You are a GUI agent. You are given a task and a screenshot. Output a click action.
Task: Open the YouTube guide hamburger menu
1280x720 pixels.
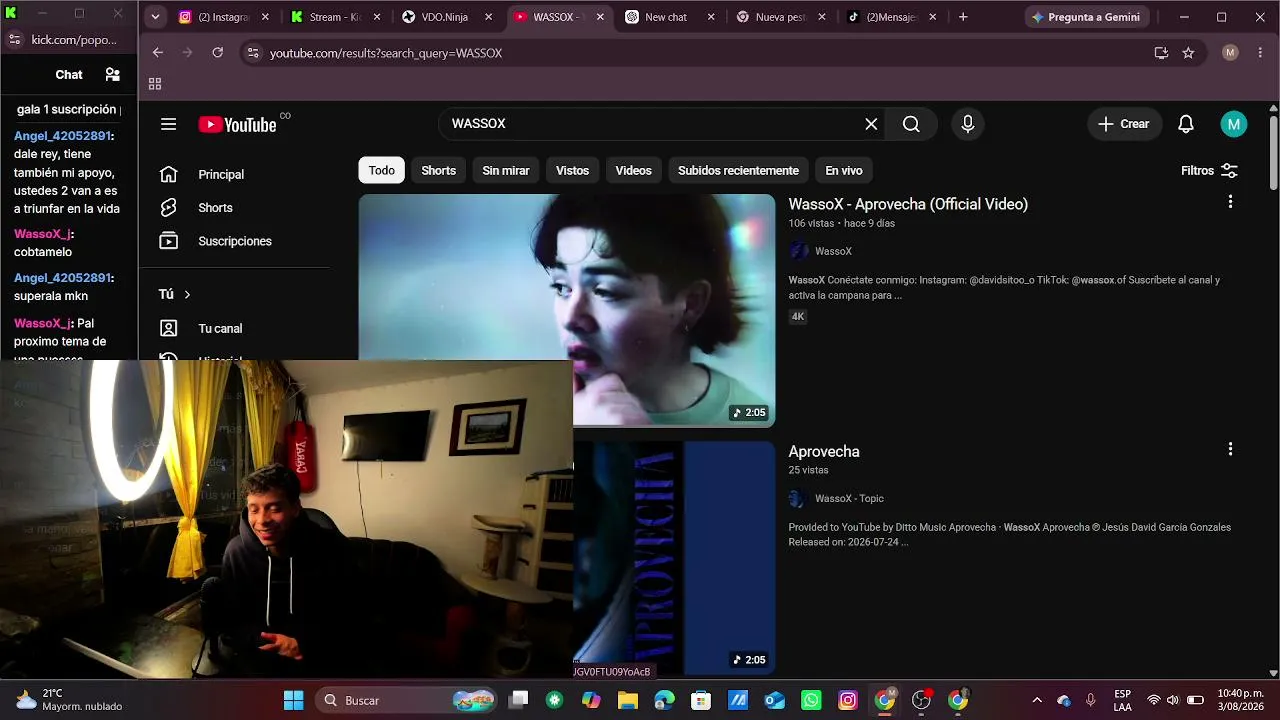coord(168,124)
